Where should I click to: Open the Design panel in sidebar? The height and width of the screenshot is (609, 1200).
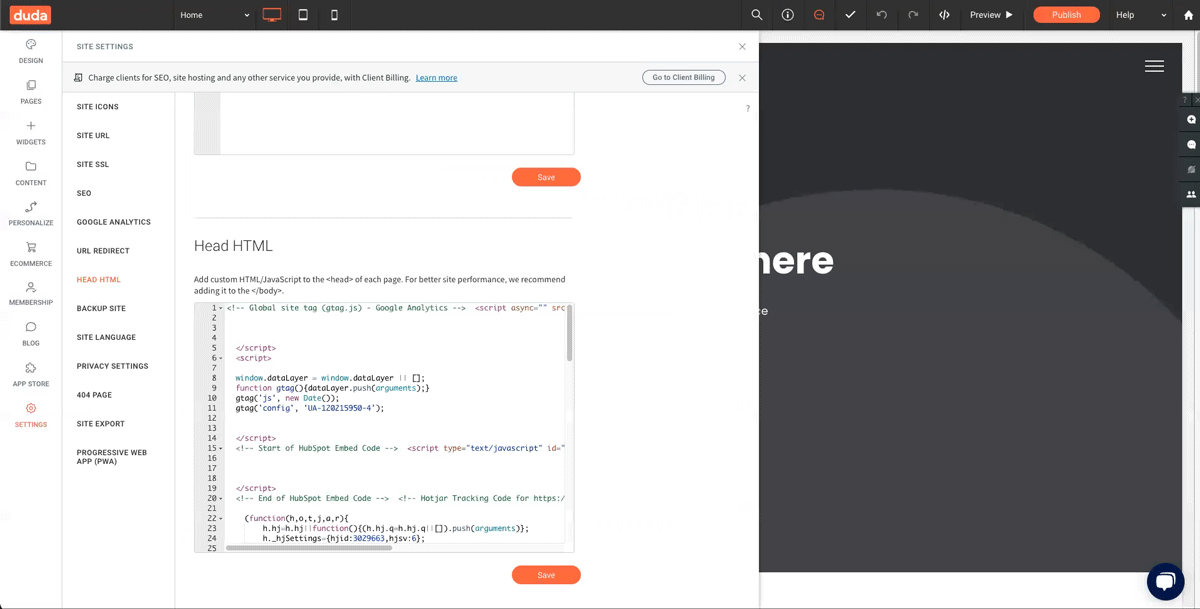(31, 51)
